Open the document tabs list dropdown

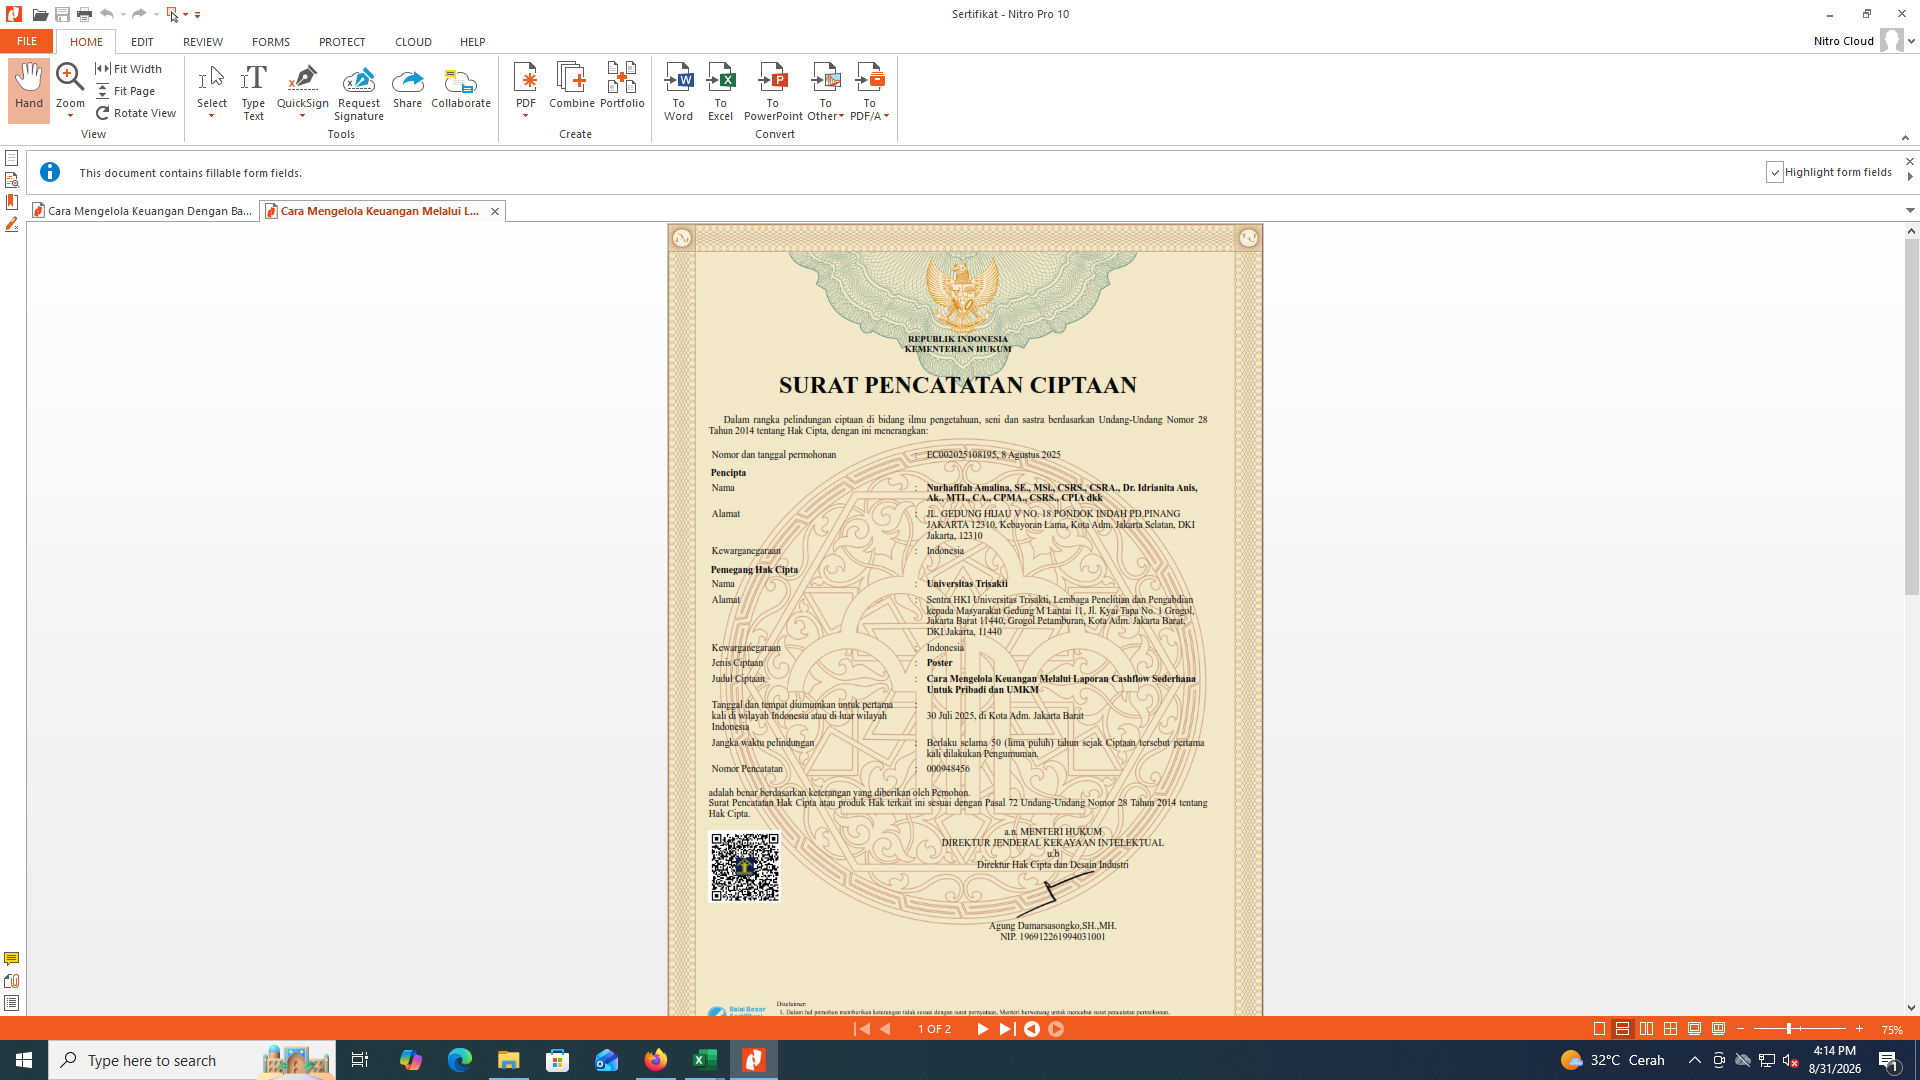1910,211
